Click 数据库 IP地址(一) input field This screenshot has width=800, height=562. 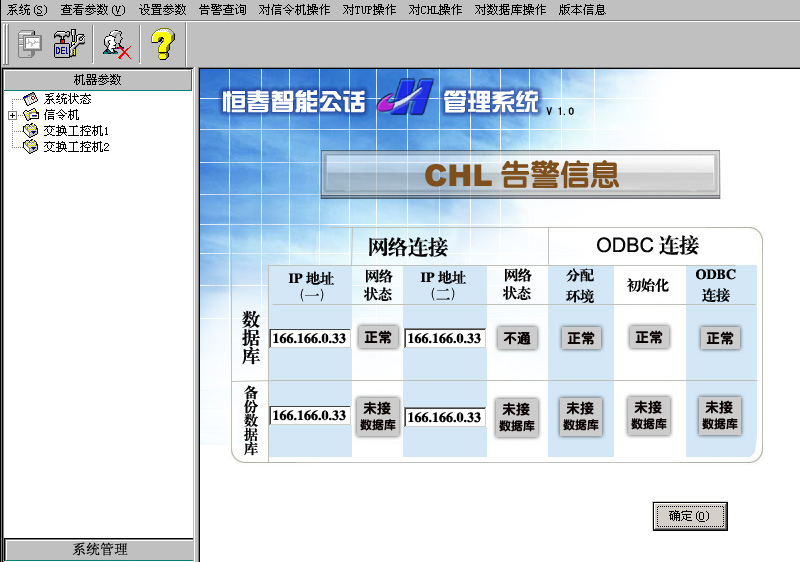tap(310, 338)
